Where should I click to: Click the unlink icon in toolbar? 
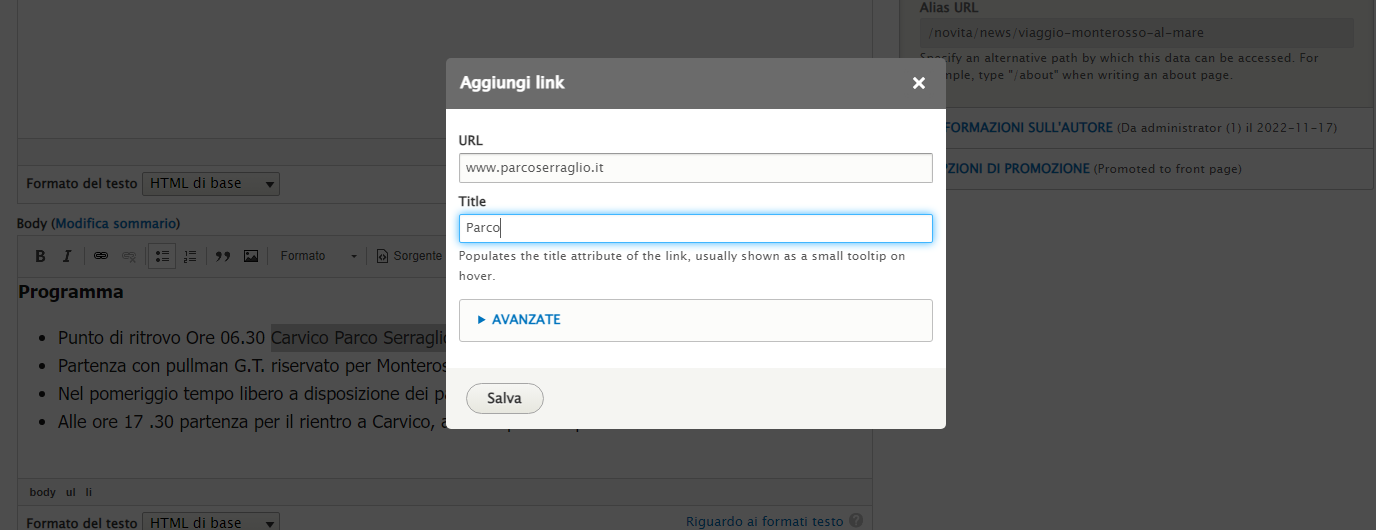(x=128, y=256)
